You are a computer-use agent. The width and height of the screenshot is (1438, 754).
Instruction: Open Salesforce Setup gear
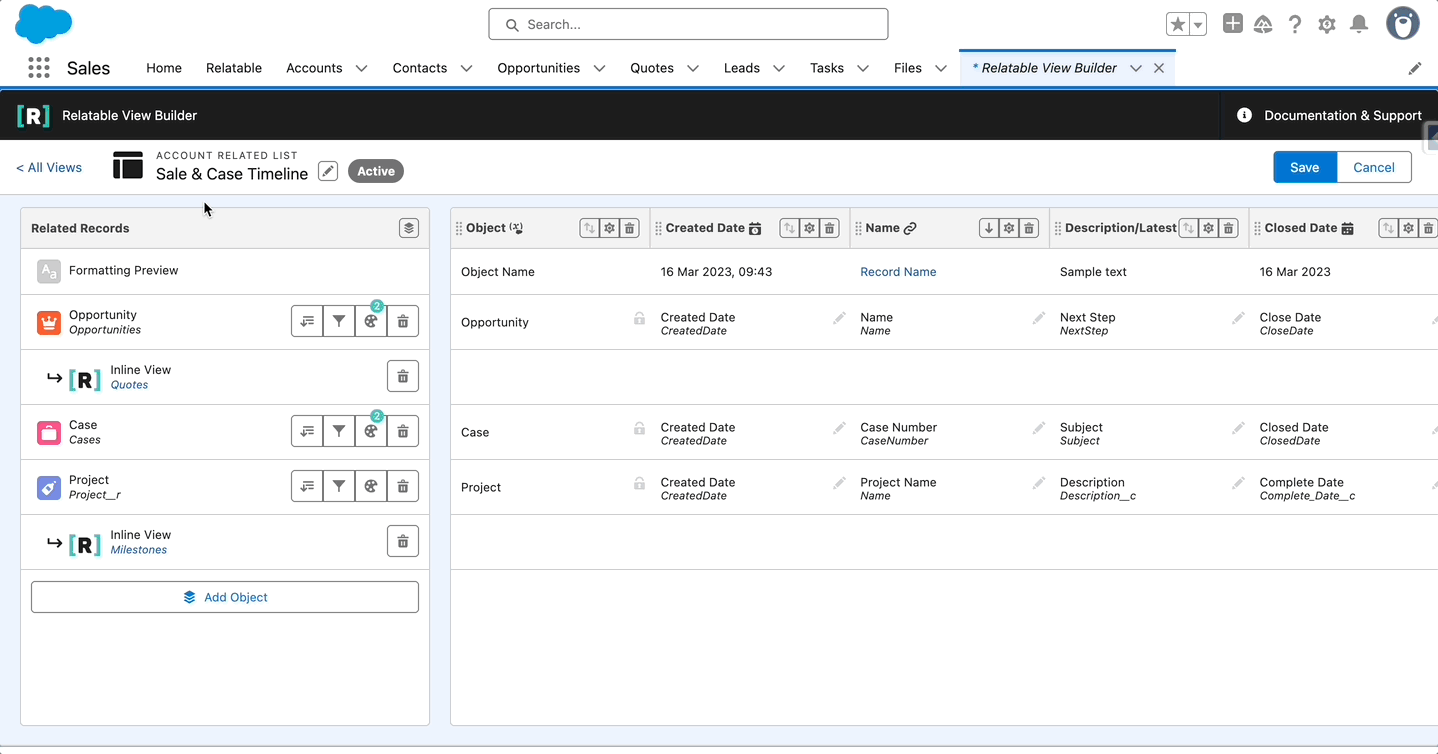[x=1327, y=24]
